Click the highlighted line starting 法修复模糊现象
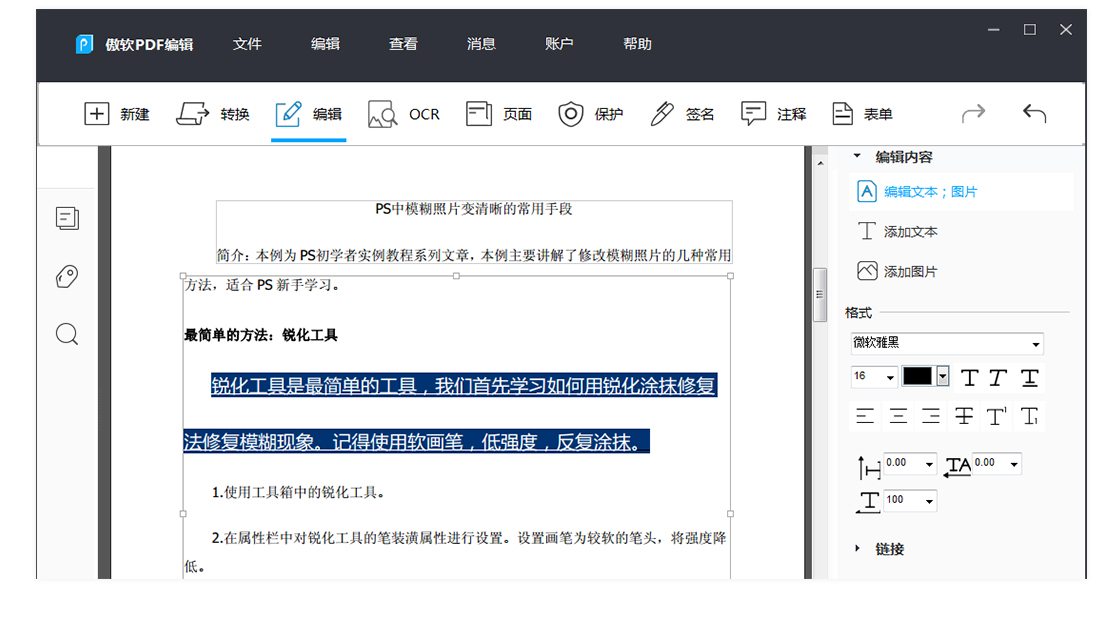Image resolution: width=1120 pixels, height=620 pixels. coord(416,442)
